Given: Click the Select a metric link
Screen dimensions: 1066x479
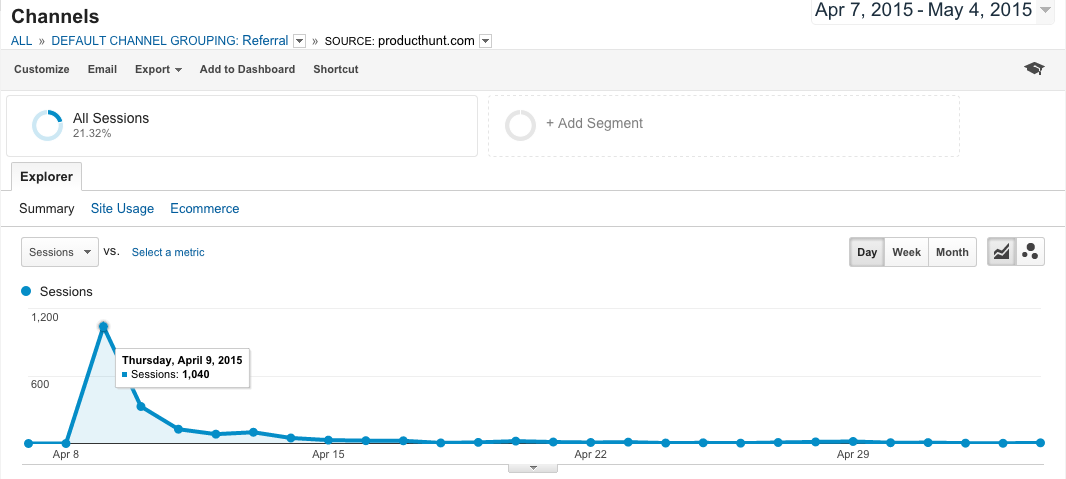Looking at the screenshot, I should click(168, 252).
